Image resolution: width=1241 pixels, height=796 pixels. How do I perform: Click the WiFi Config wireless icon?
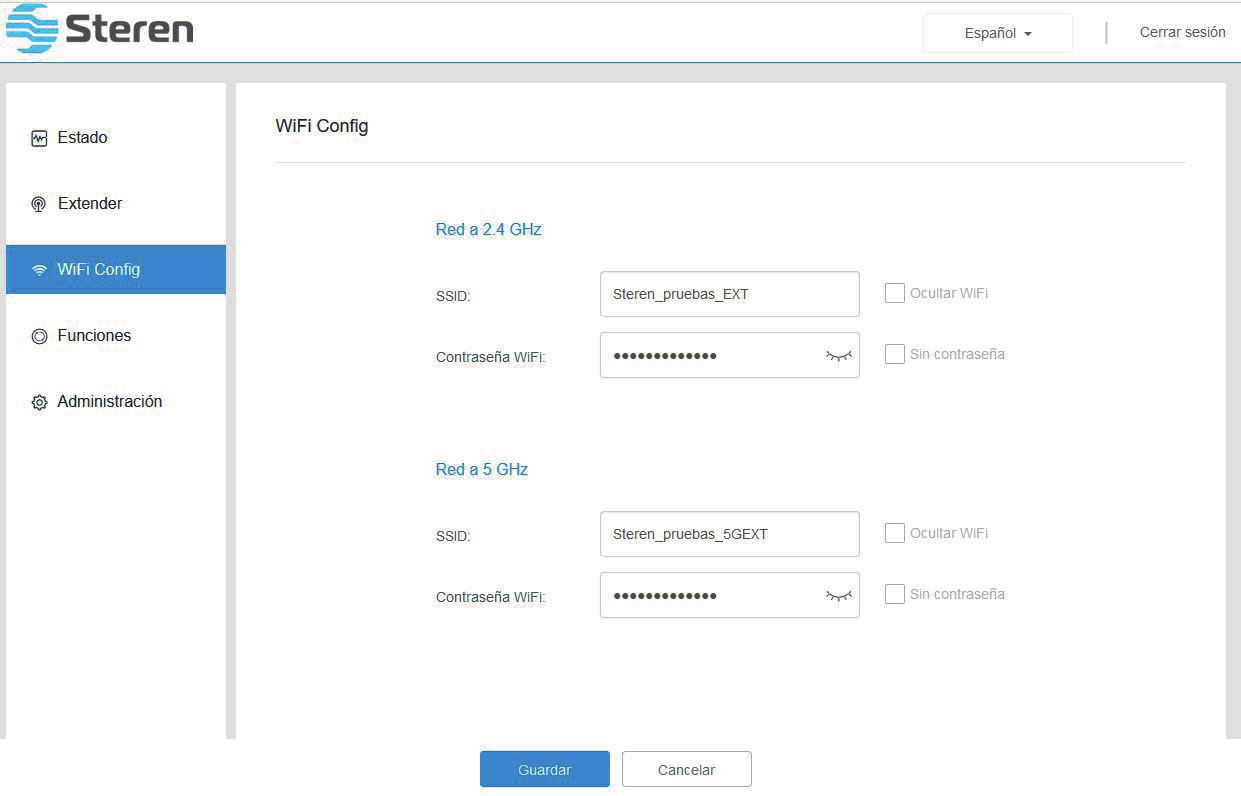[39, 270]
